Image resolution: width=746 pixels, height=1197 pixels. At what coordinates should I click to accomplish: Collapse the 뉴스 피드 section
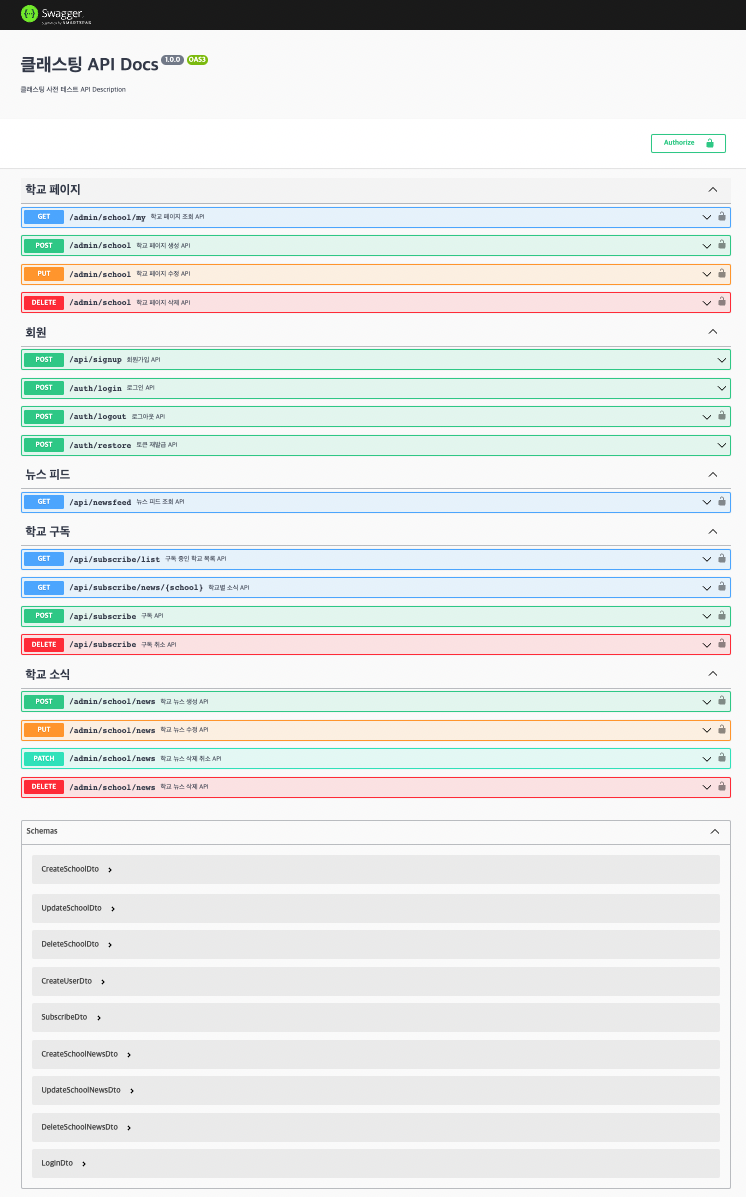(712, 474)
